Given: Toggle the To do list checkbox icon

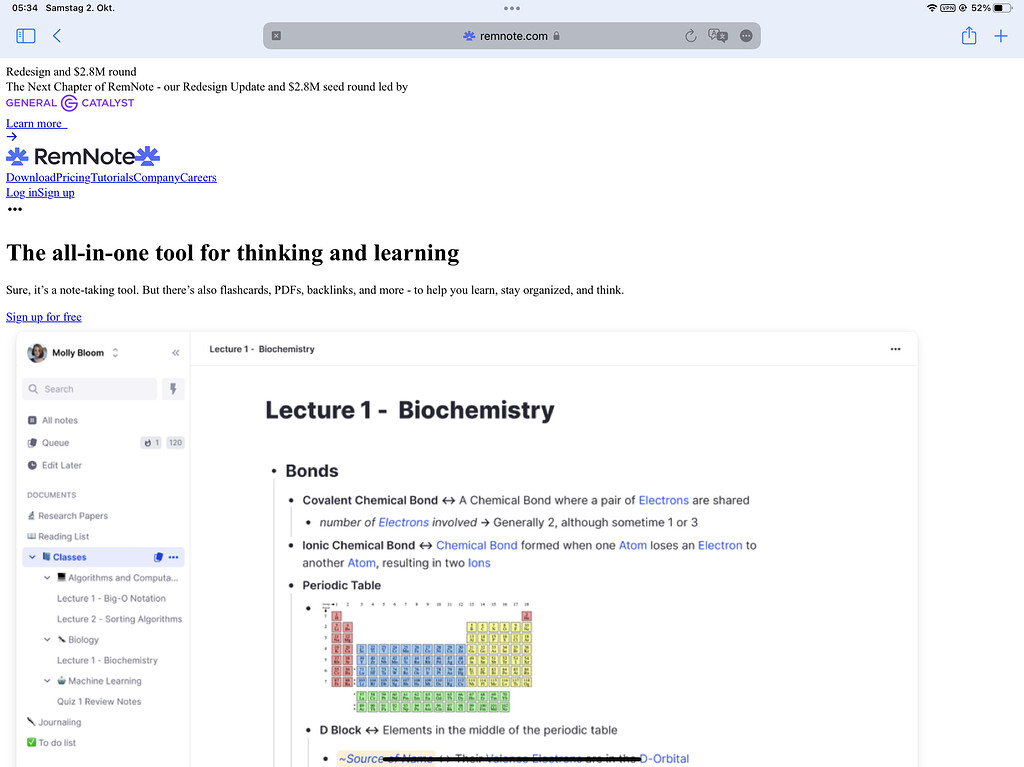Looking at the screenshot, I should tap(34, 742).
